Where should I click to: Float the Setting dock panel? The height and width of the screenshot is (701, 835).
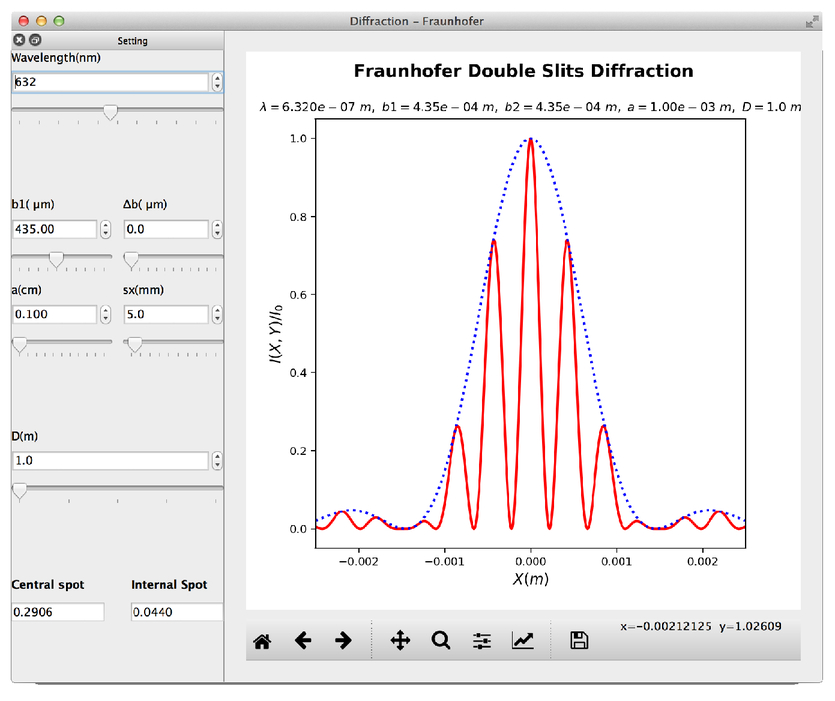coord(35,40)
